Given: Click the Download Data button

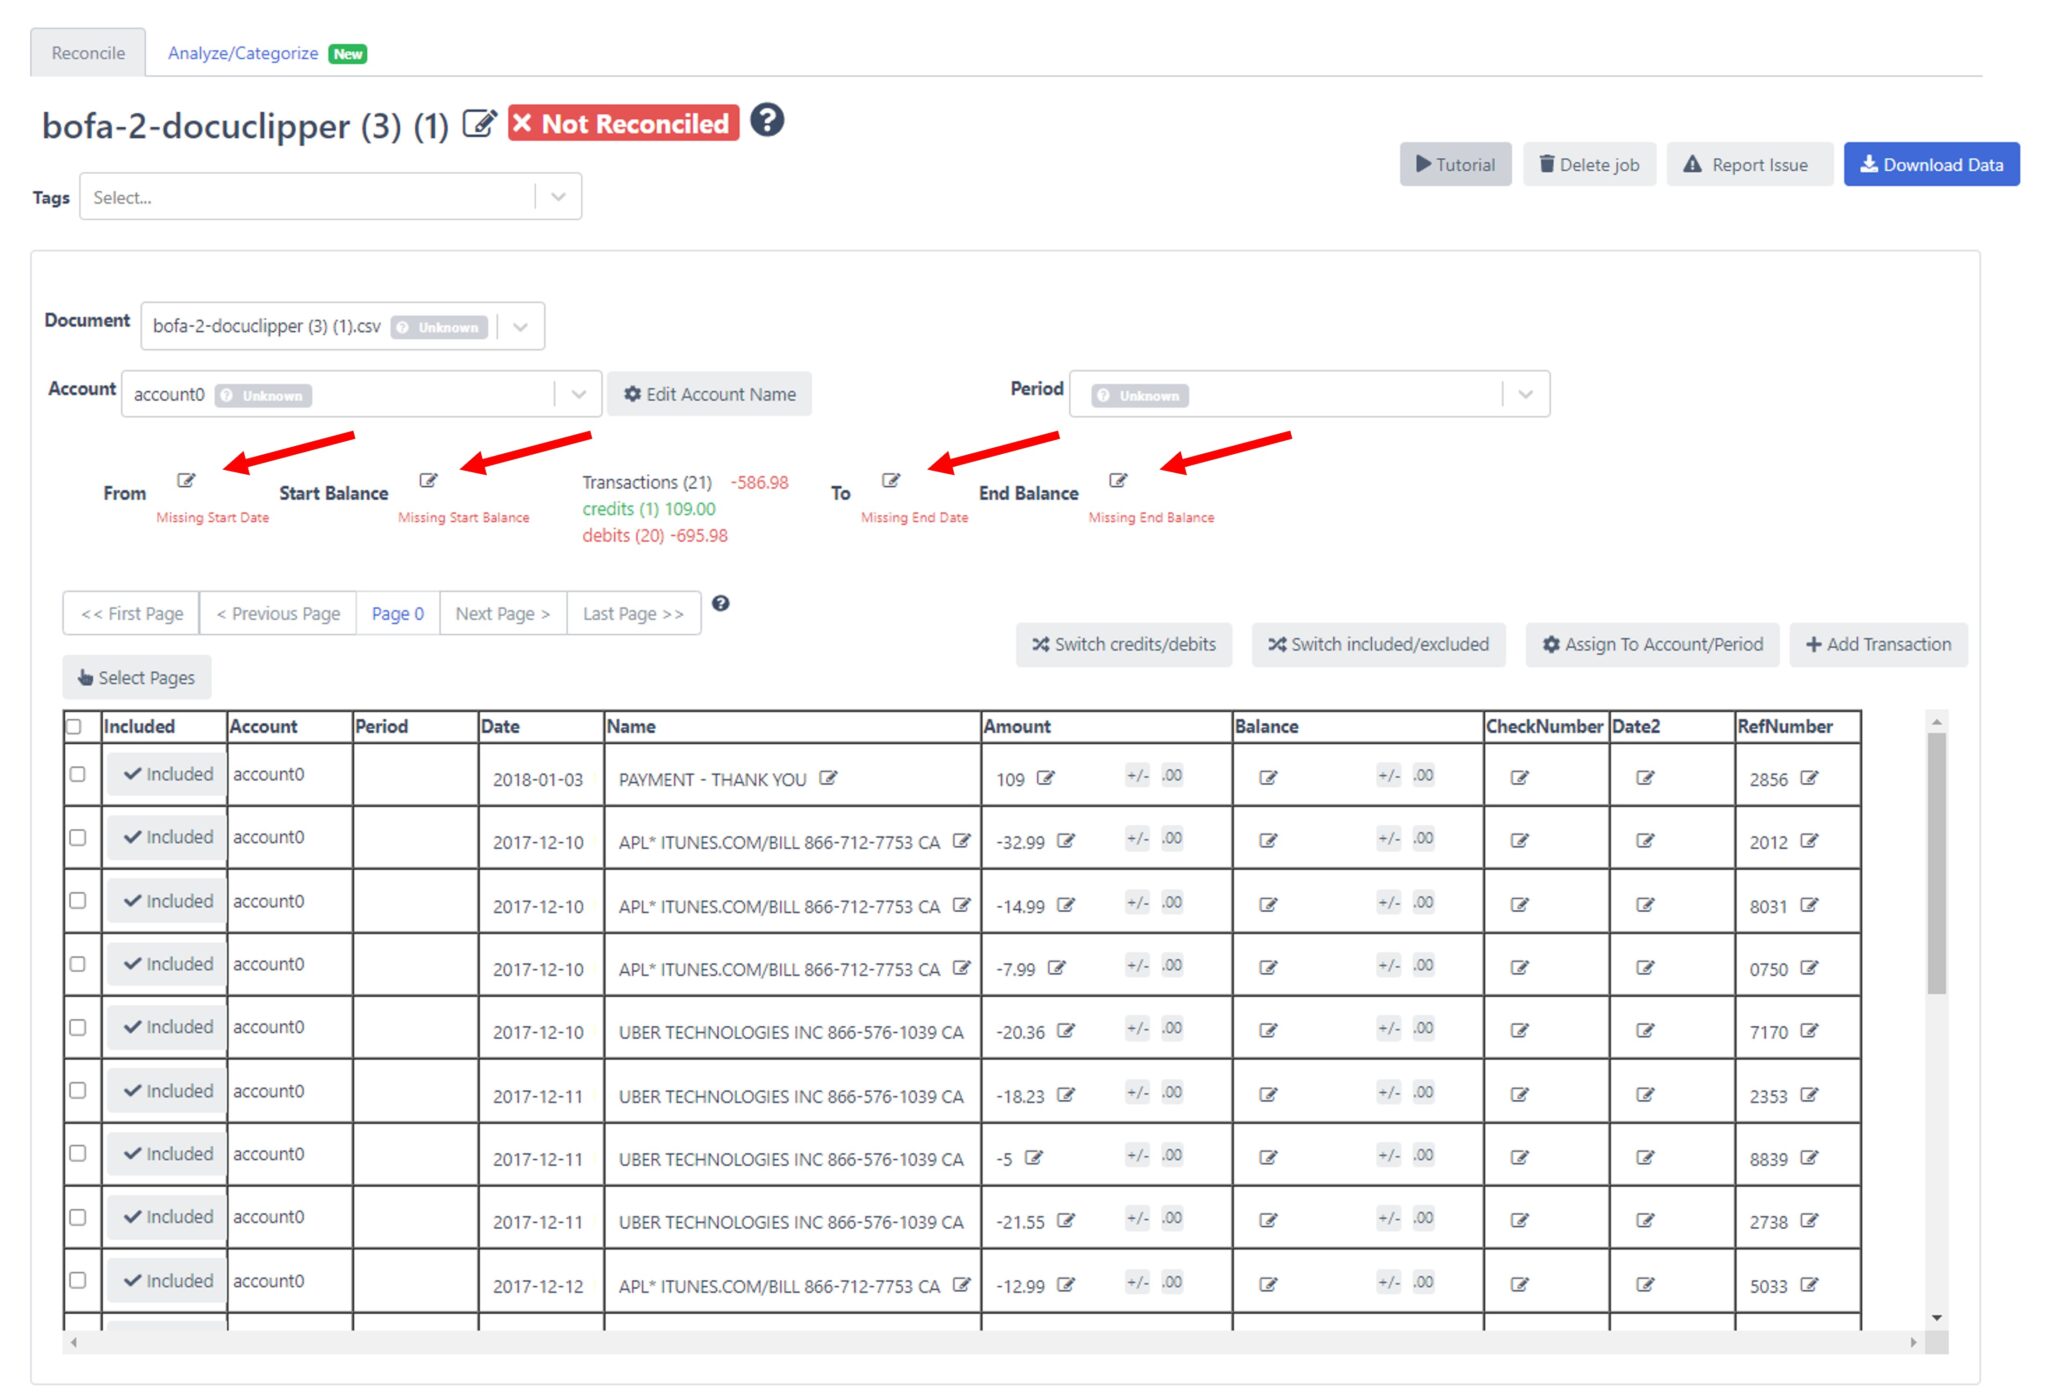Looking at the screenshot, I should (x=1931, y=164).
